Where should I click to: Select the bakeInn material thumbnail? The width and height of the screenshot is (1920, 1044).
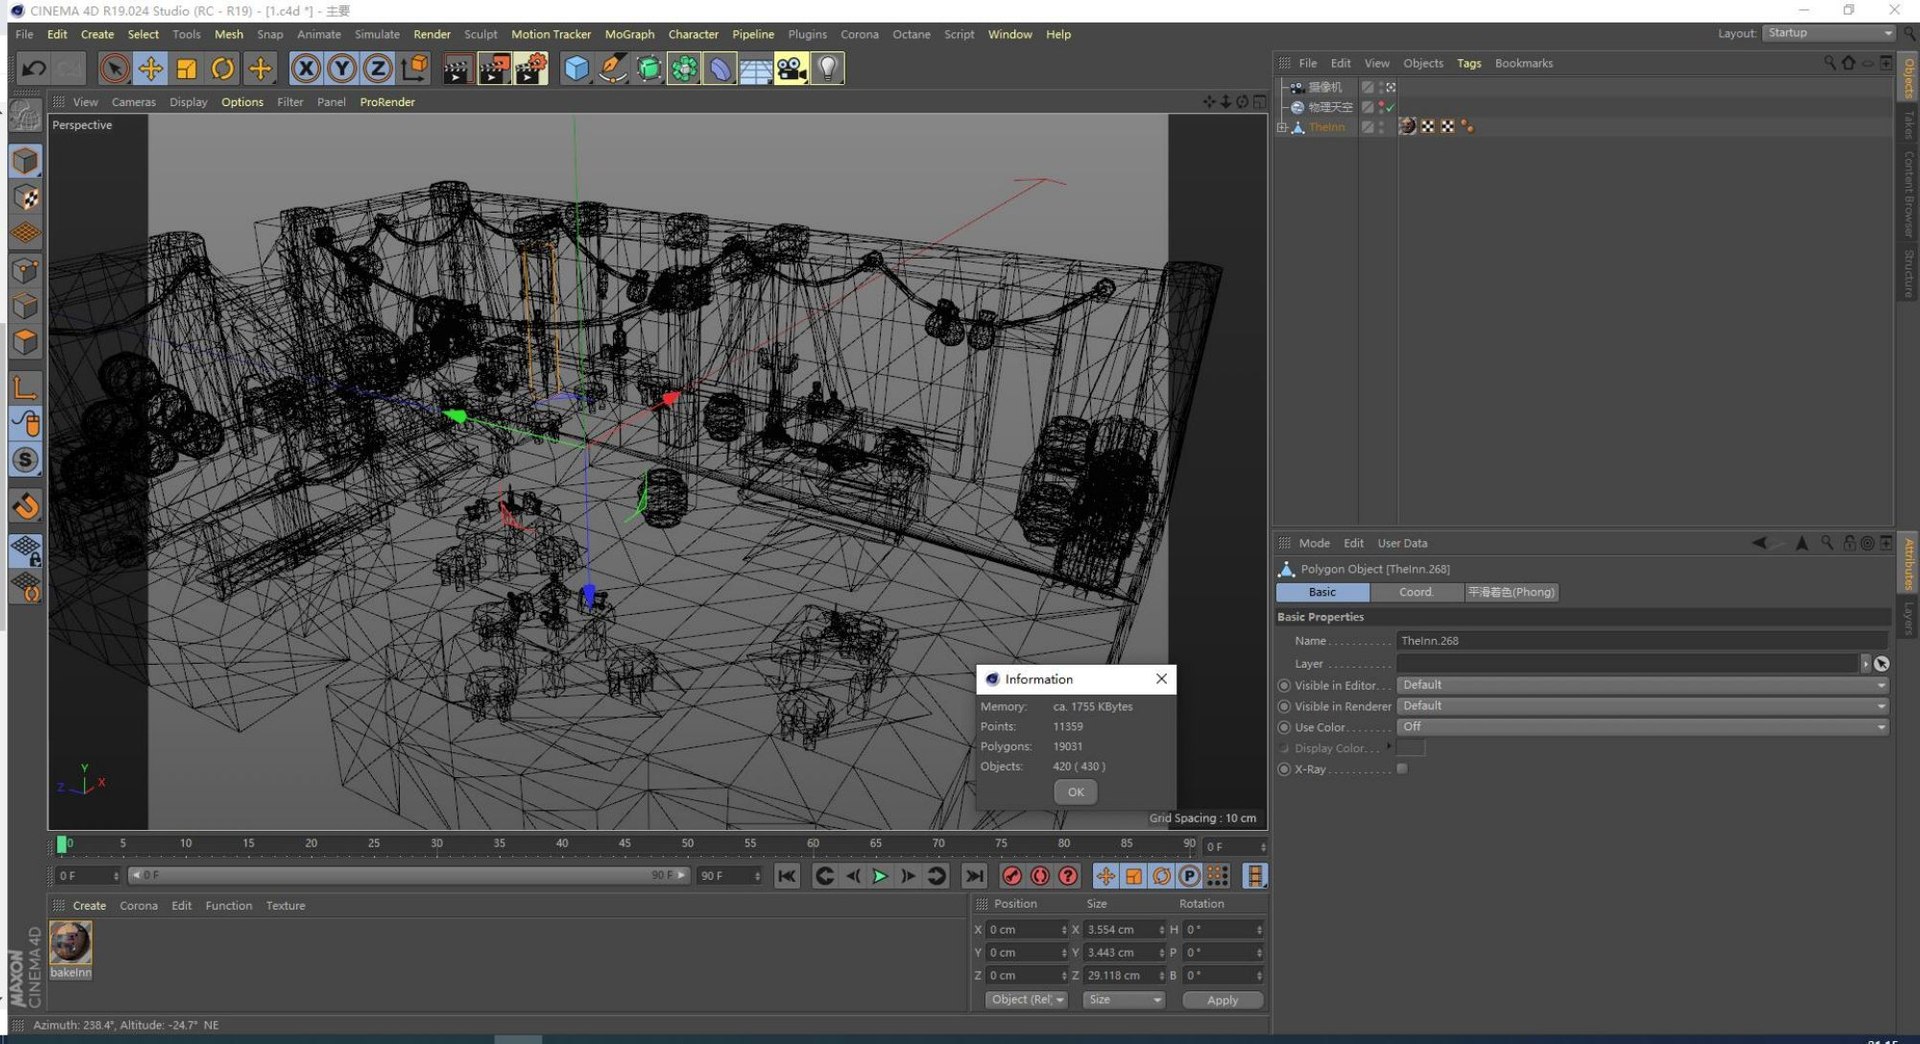(71, 942)
